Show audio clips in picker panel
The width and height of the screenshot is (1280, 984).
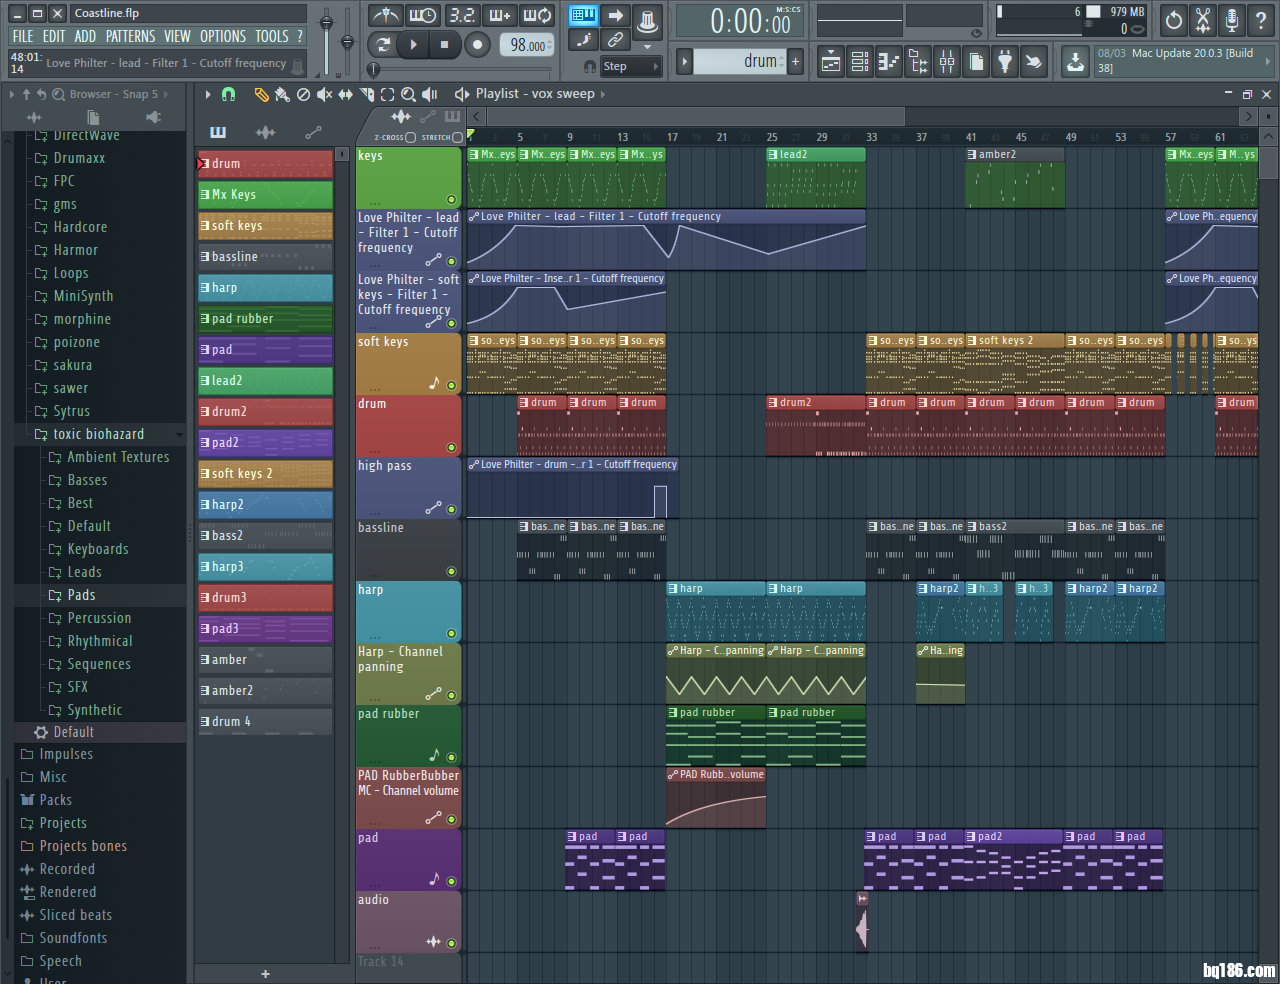(266, 132)
